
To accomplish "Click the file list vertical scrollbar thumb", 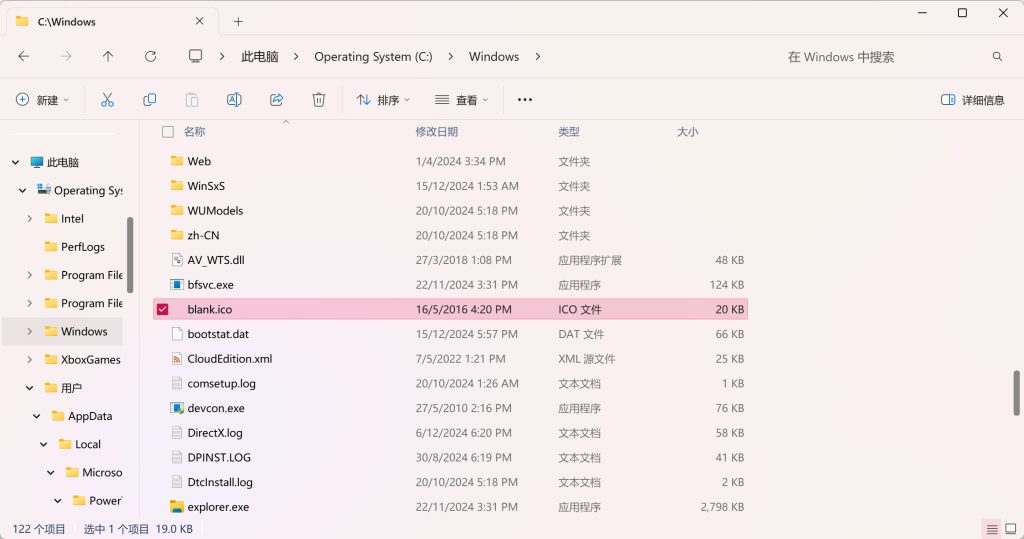I will (1016, 393).
